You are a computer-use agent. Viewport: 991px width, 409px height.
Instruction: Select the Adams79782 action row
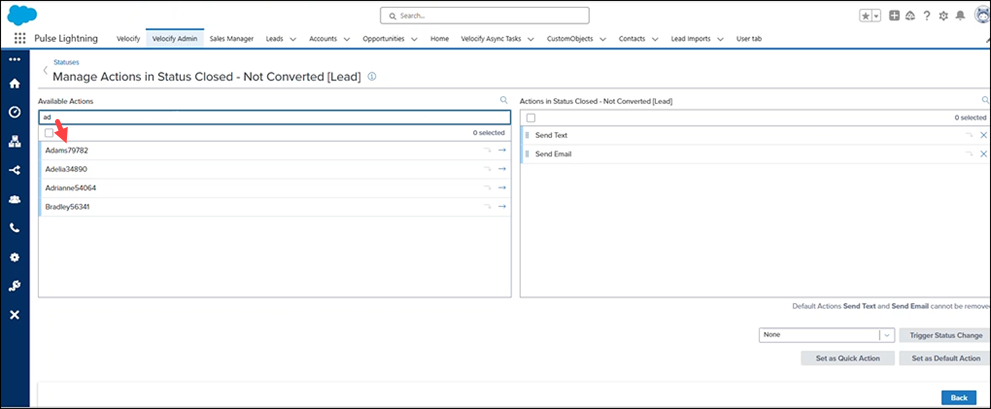tap(275, 150)
